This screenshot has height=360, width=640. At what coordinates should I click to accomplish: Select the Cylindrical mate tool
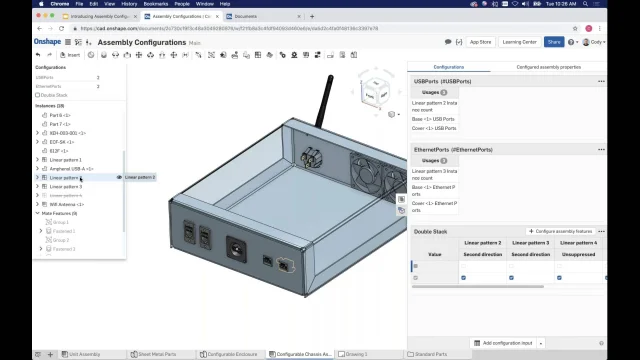tap(151, 55)
